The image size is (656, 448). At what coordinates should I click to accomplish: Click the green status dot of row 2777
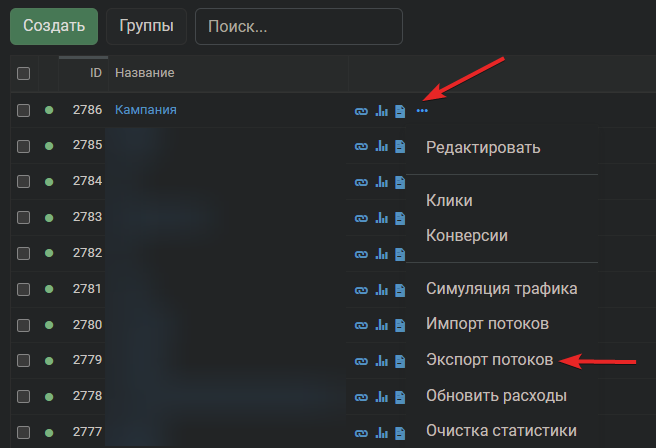pyautogui.click(x=49, y=433)
